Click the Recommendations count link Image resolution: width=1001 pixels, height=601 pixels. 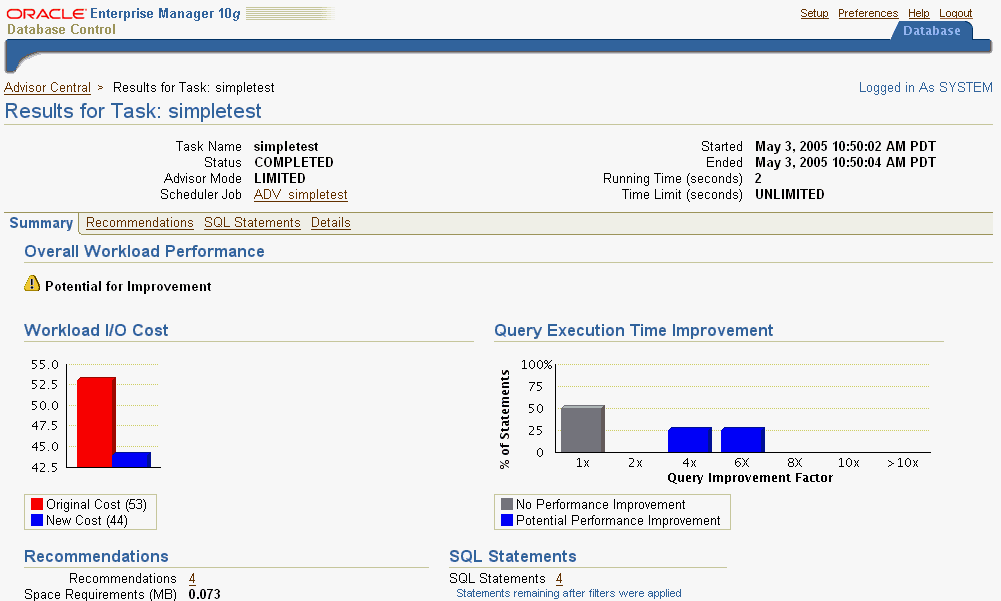tap(192, 579)
